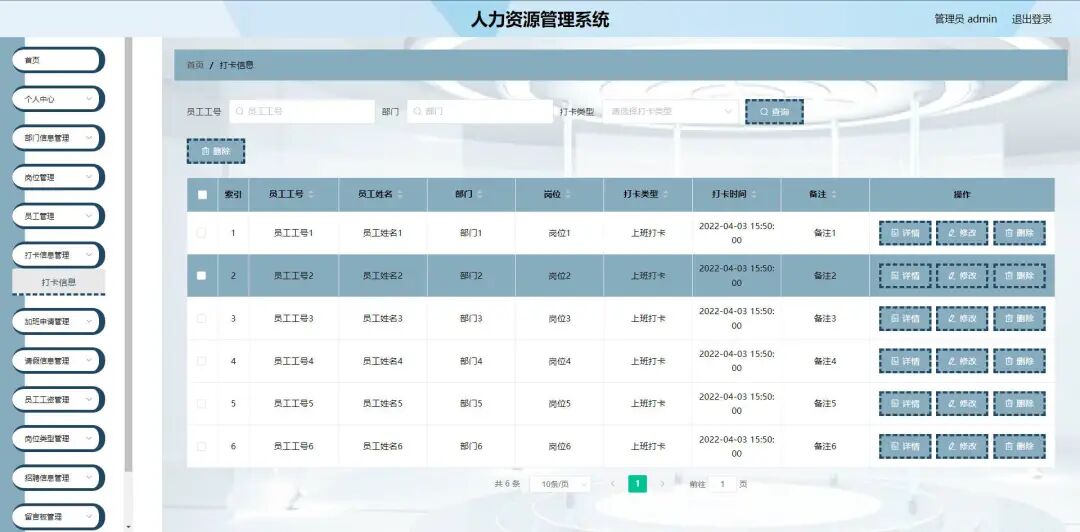Check the checkbox for row 1
The image size is (1080, 532).
click(x=201, y=233)
